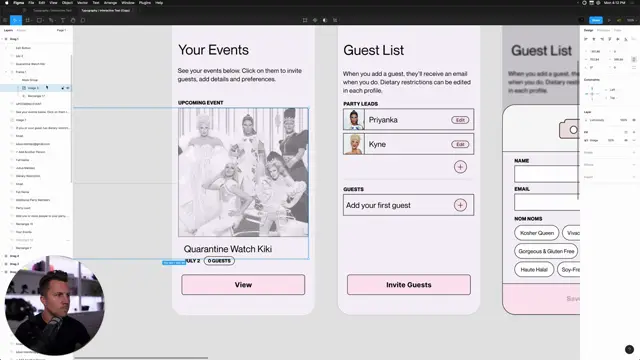Click the fill styles grid icon
Viewport: 640px width, 360px height.
(x=626, y=132)
